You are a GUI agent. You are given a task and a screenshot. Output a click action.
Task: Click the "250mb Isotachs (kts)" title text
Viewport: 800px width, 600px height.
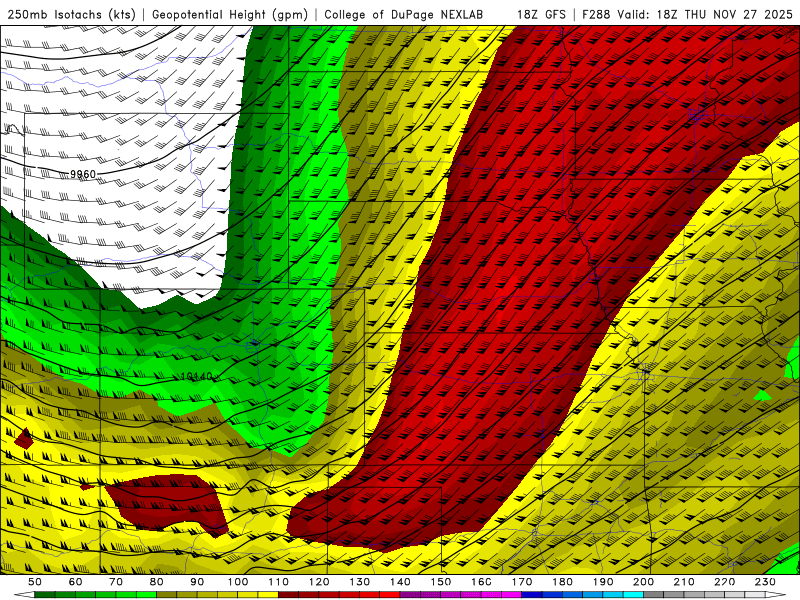tap(72, 14)
